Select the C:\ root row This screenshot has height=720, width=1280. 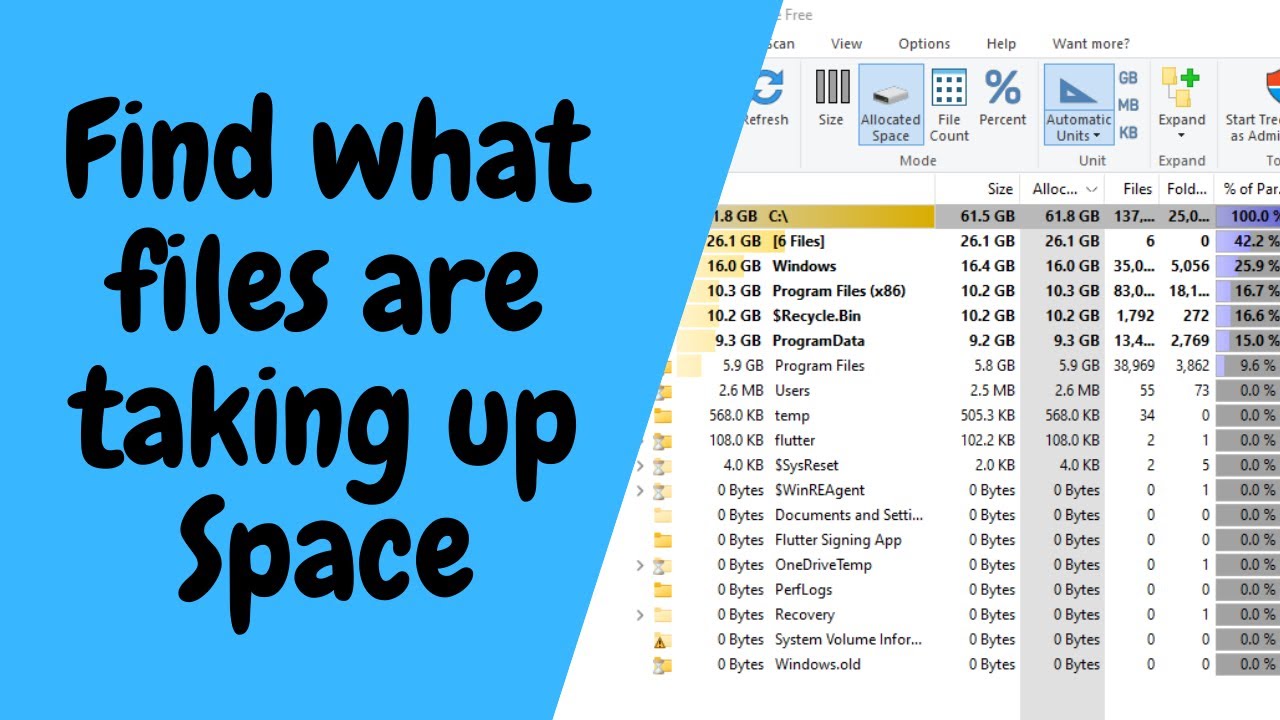coord(996,216)
